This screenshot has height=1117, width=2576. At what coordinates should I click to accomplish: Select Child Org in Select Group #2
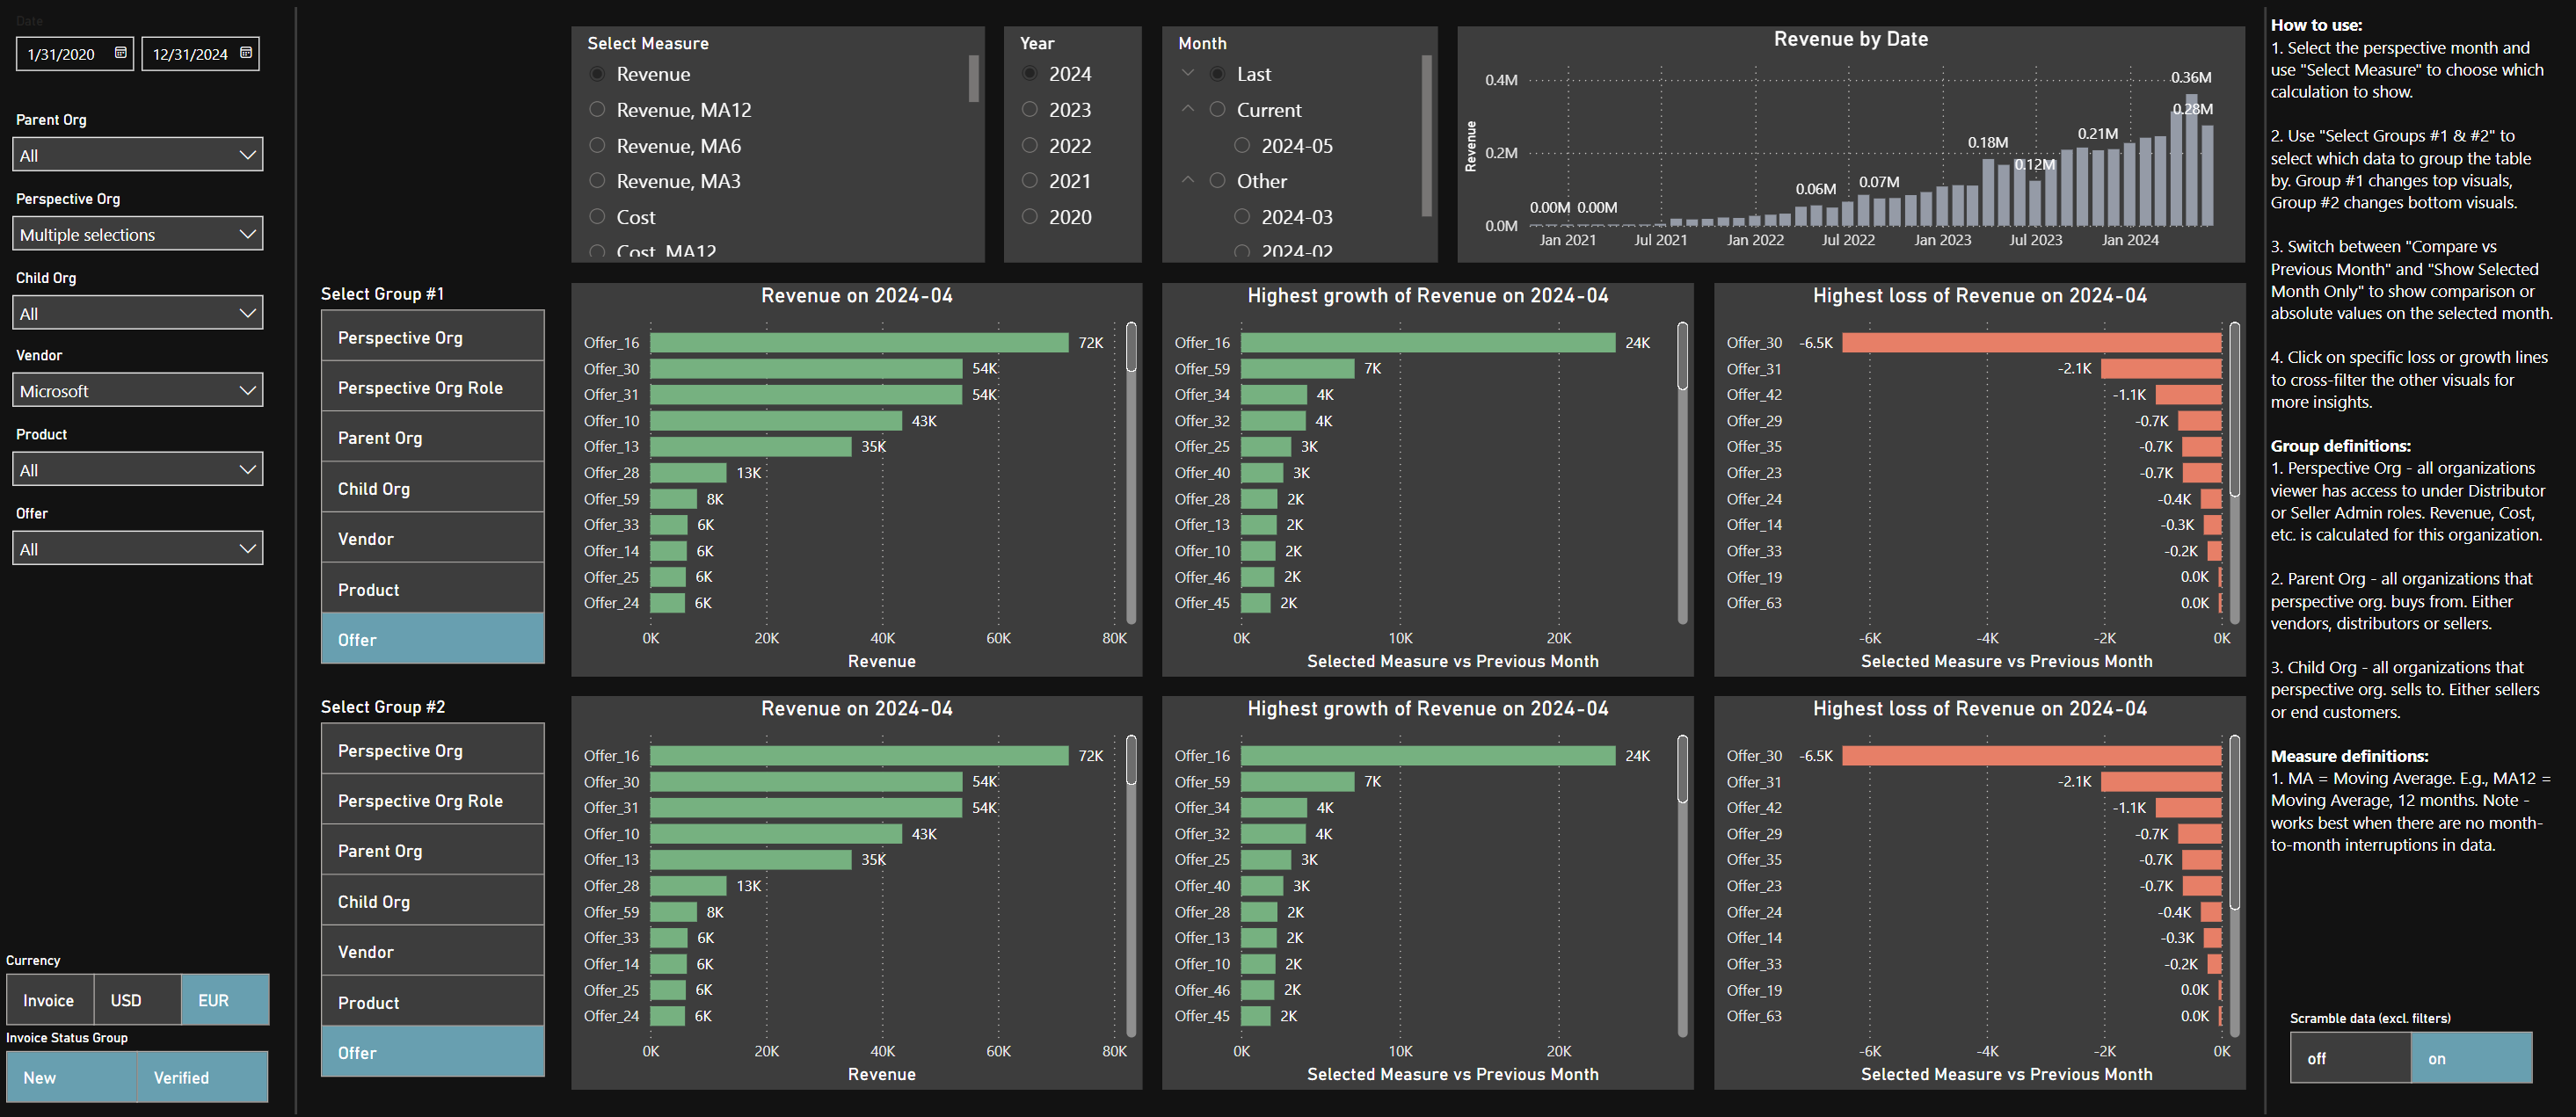point(432,901)
